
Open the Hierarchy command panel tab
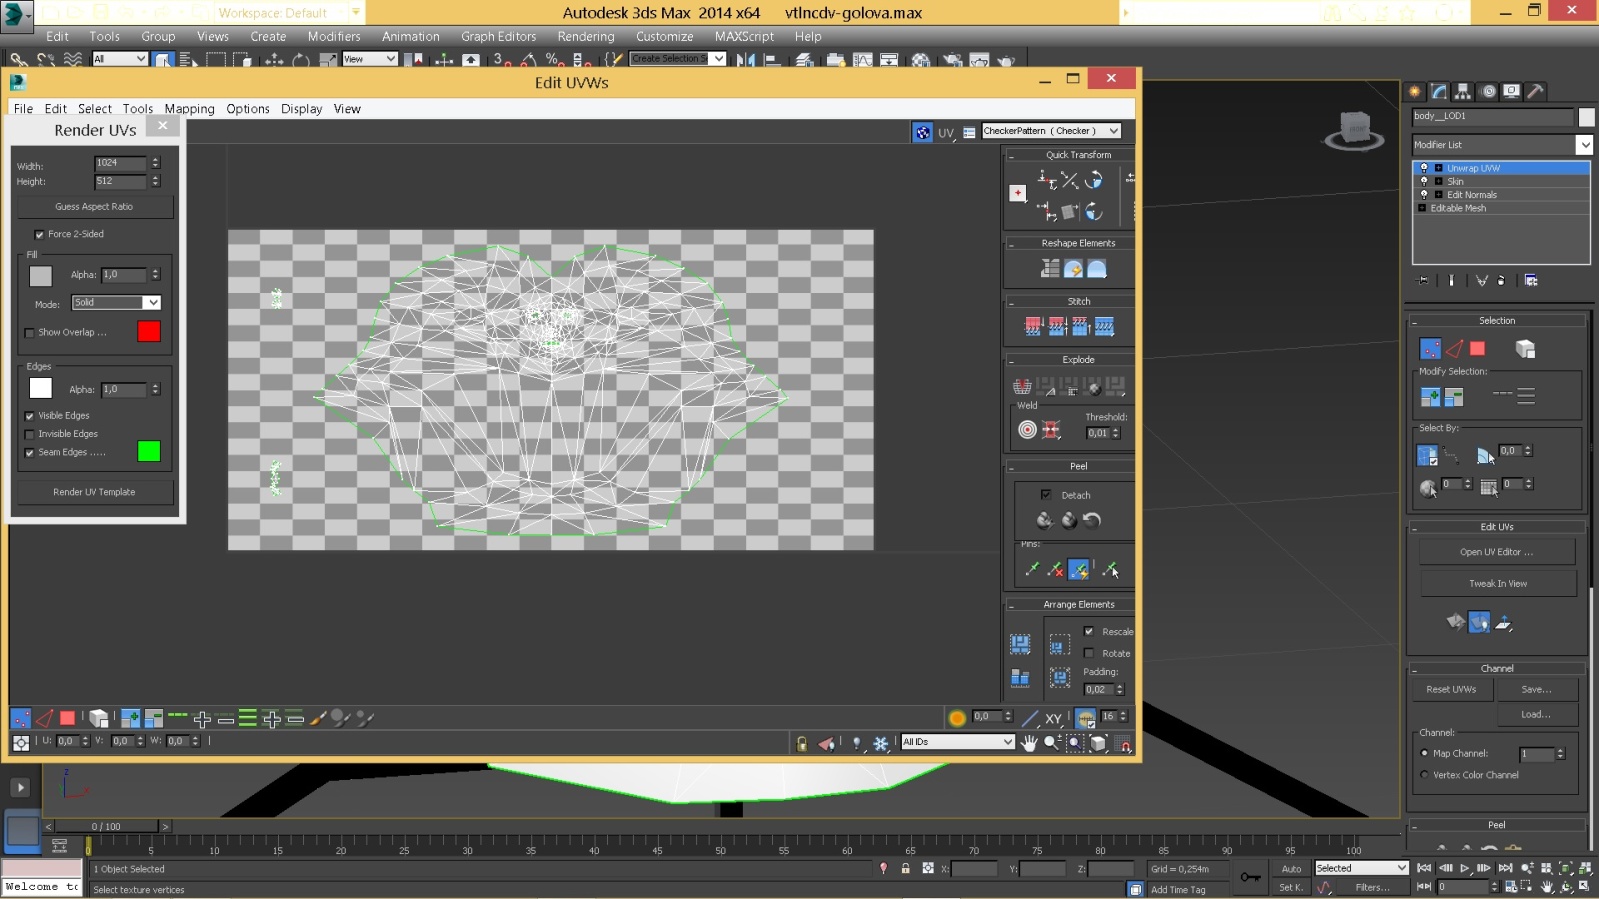[1463, 91]
